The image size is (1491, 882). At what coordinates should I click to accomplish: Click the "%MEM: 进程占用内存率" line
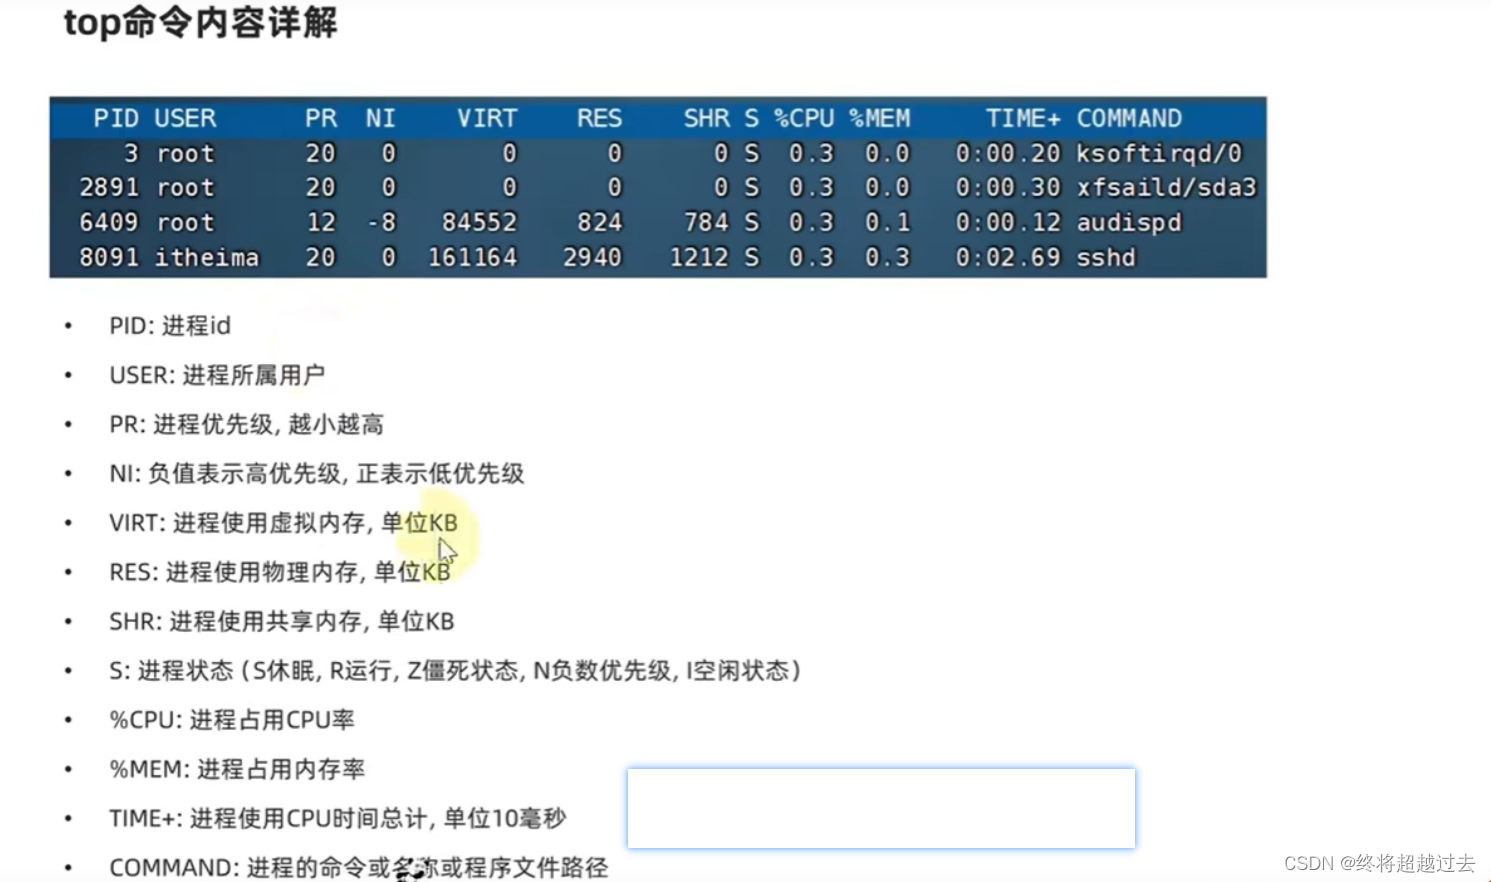coord(237,769)
